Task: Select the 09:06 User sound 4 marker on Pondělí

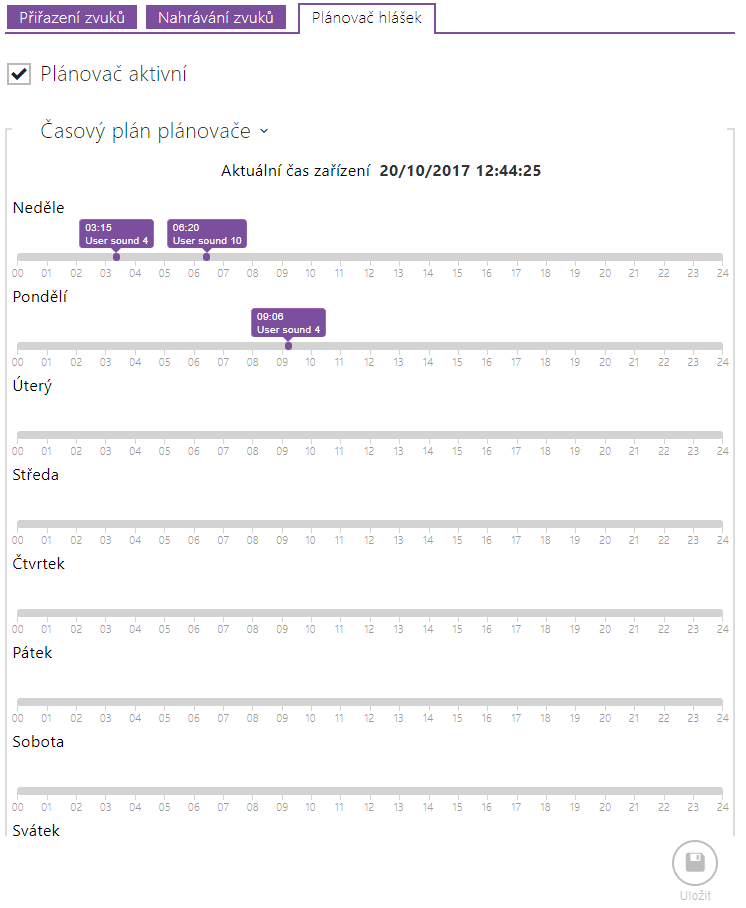Action: coord(288,323)
